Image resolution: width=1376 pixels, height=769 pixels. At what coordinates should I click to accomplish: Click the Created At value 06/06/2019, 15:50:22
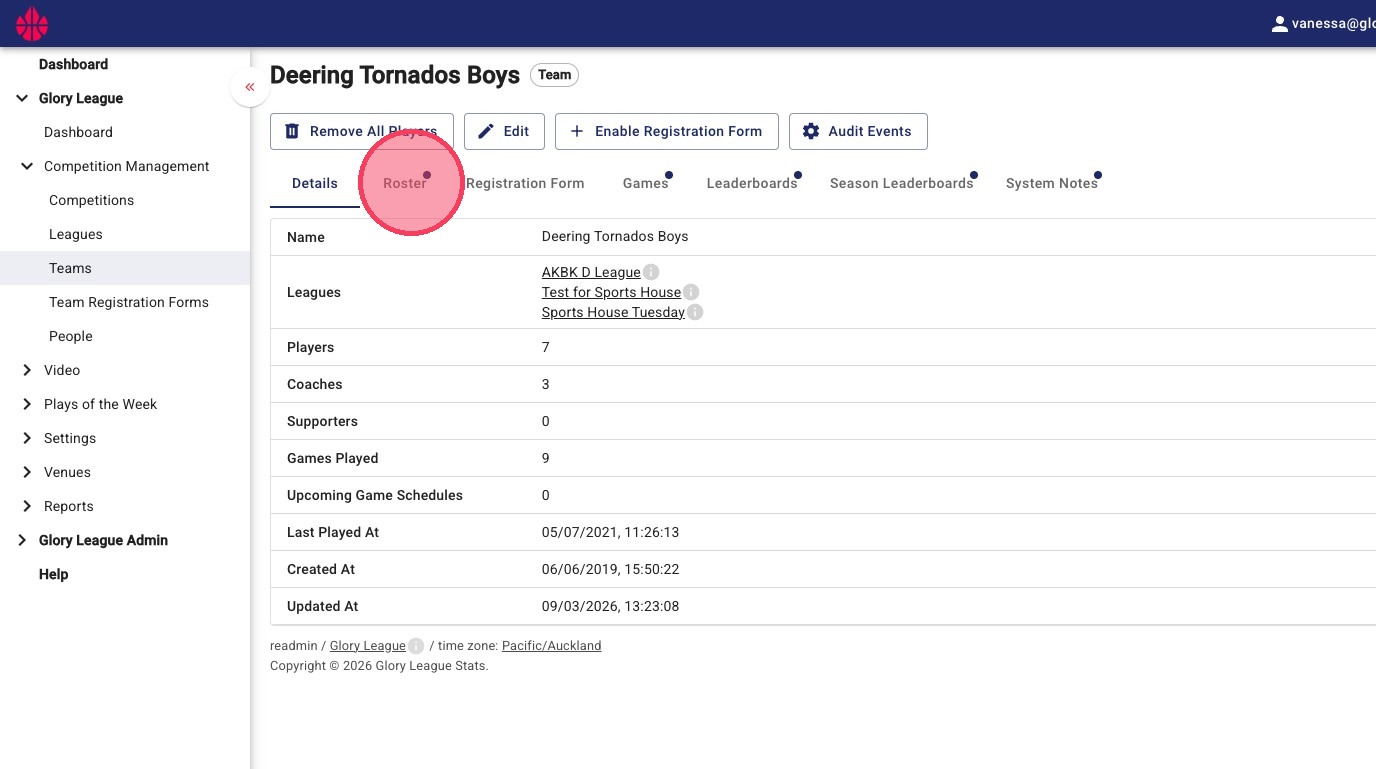click(x=610, y=569)
